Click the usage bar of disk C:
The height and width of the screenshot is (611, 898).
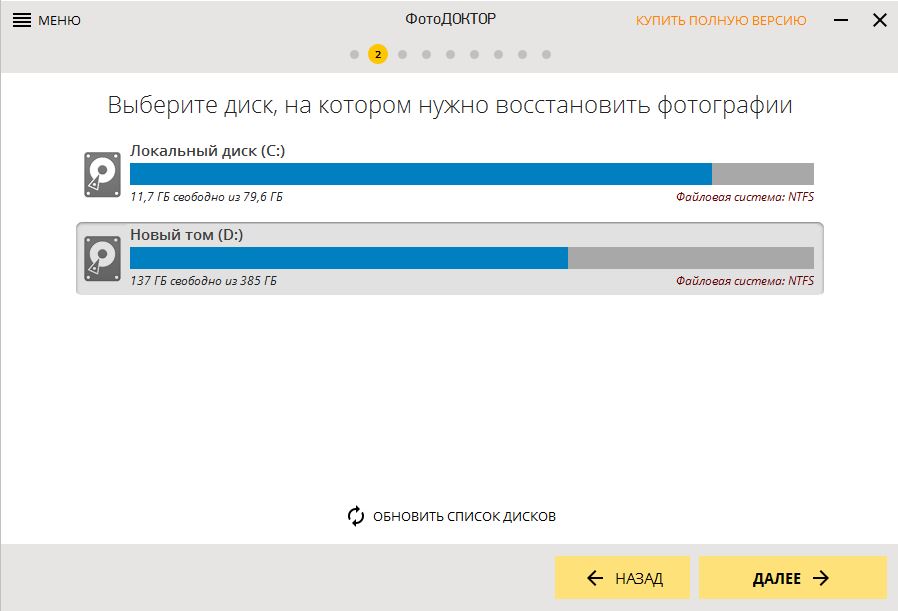tap(472, 174)
